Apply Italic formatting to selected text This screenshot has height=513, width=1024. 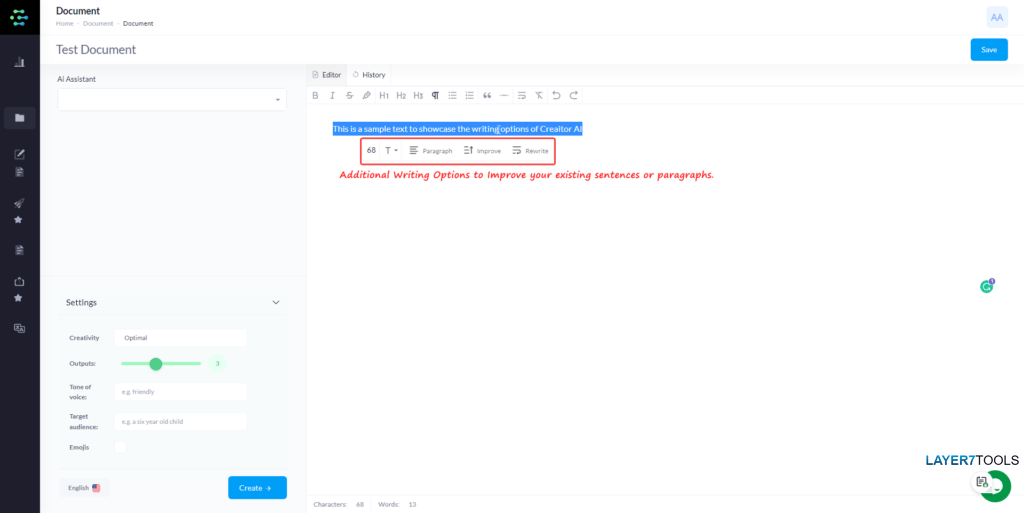tap(332, 95)
